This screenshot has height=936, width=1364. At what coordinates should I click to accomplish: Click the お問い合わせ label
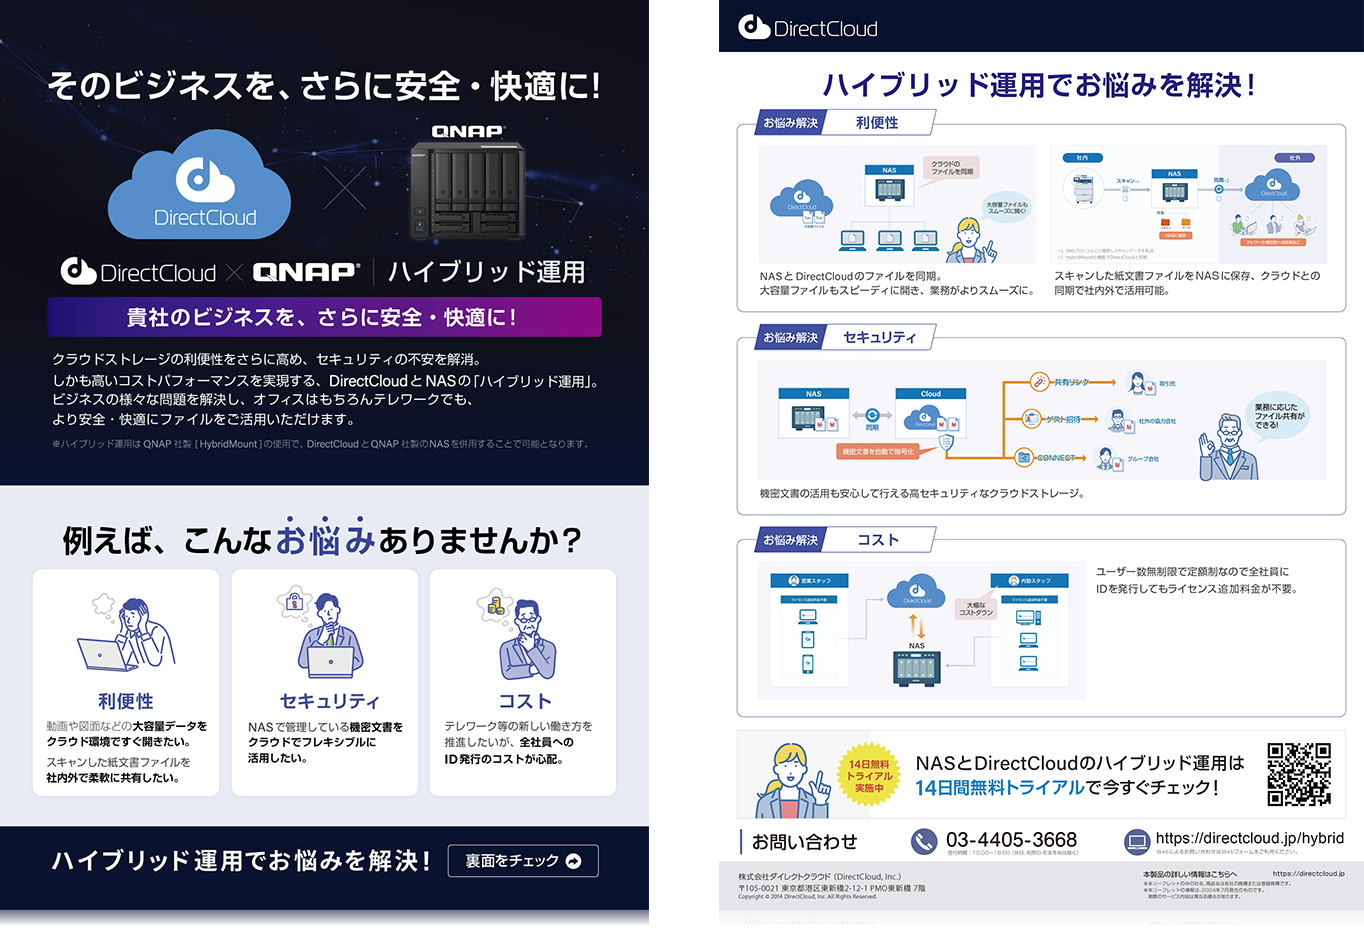804,842
